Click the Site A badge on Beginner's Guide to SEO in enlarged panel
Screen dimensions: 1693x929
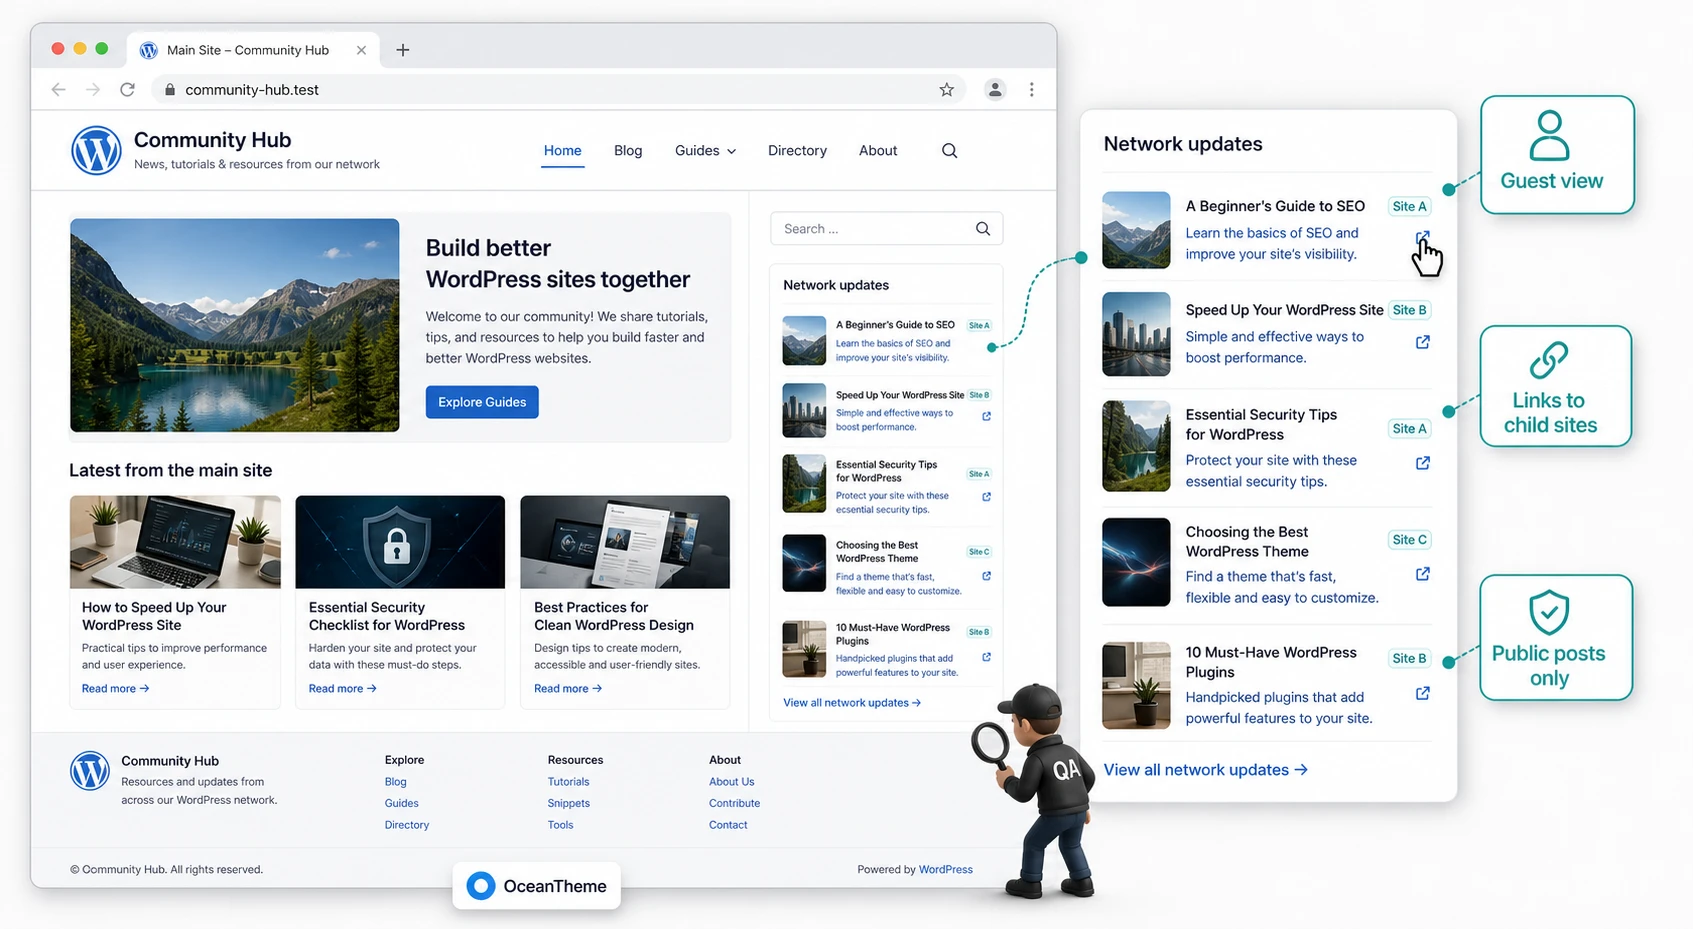tap(1410, 207)
